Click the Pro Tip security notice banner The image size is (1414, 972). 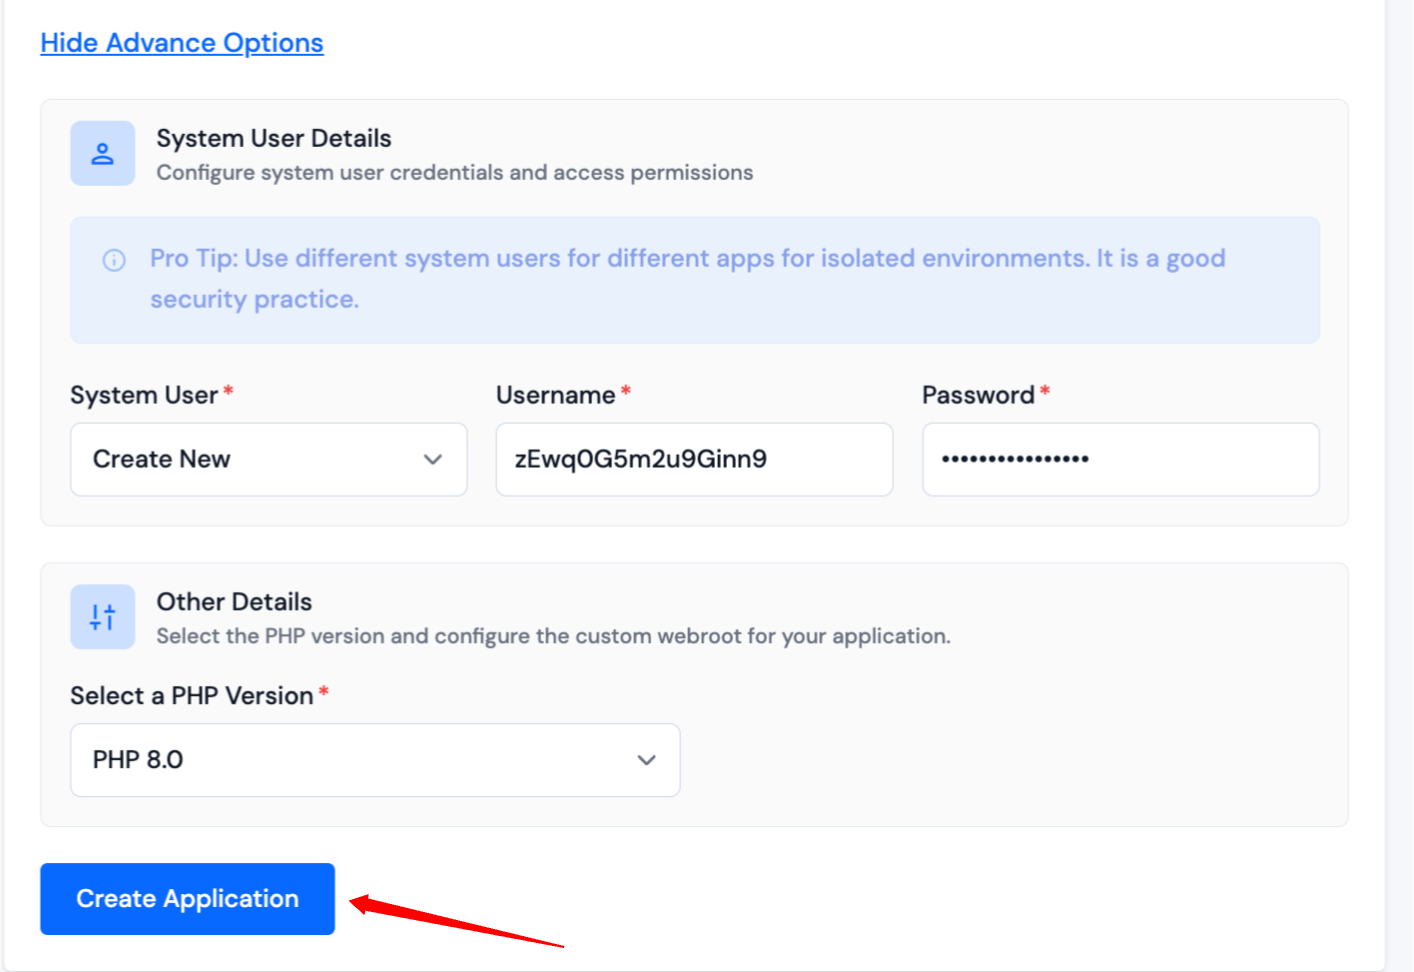point(694,280)
